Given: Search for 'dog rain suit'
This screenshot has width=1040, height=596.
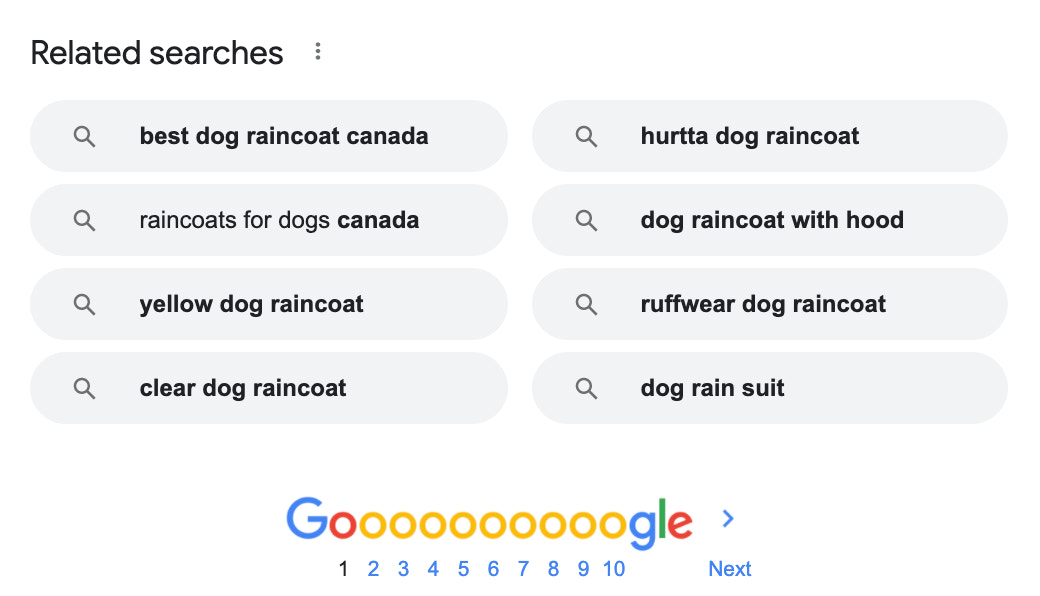Looking at the screenshot, I should tap(712, 388).
